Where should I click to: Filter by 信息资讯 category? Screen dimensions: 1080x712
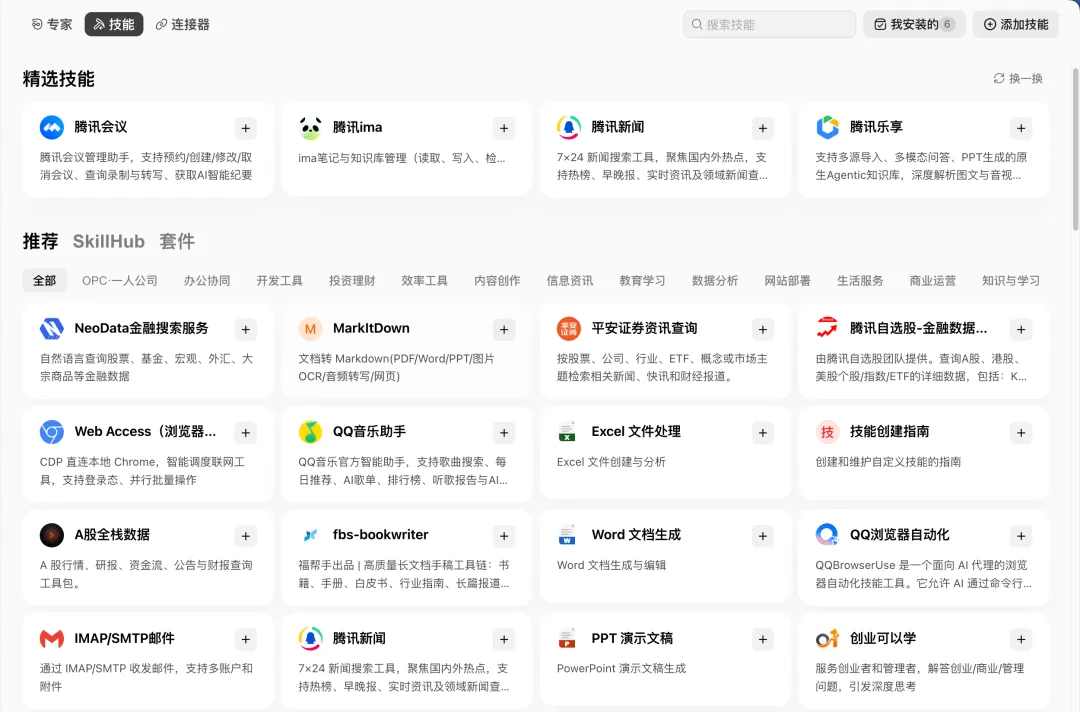pos(570,280)
